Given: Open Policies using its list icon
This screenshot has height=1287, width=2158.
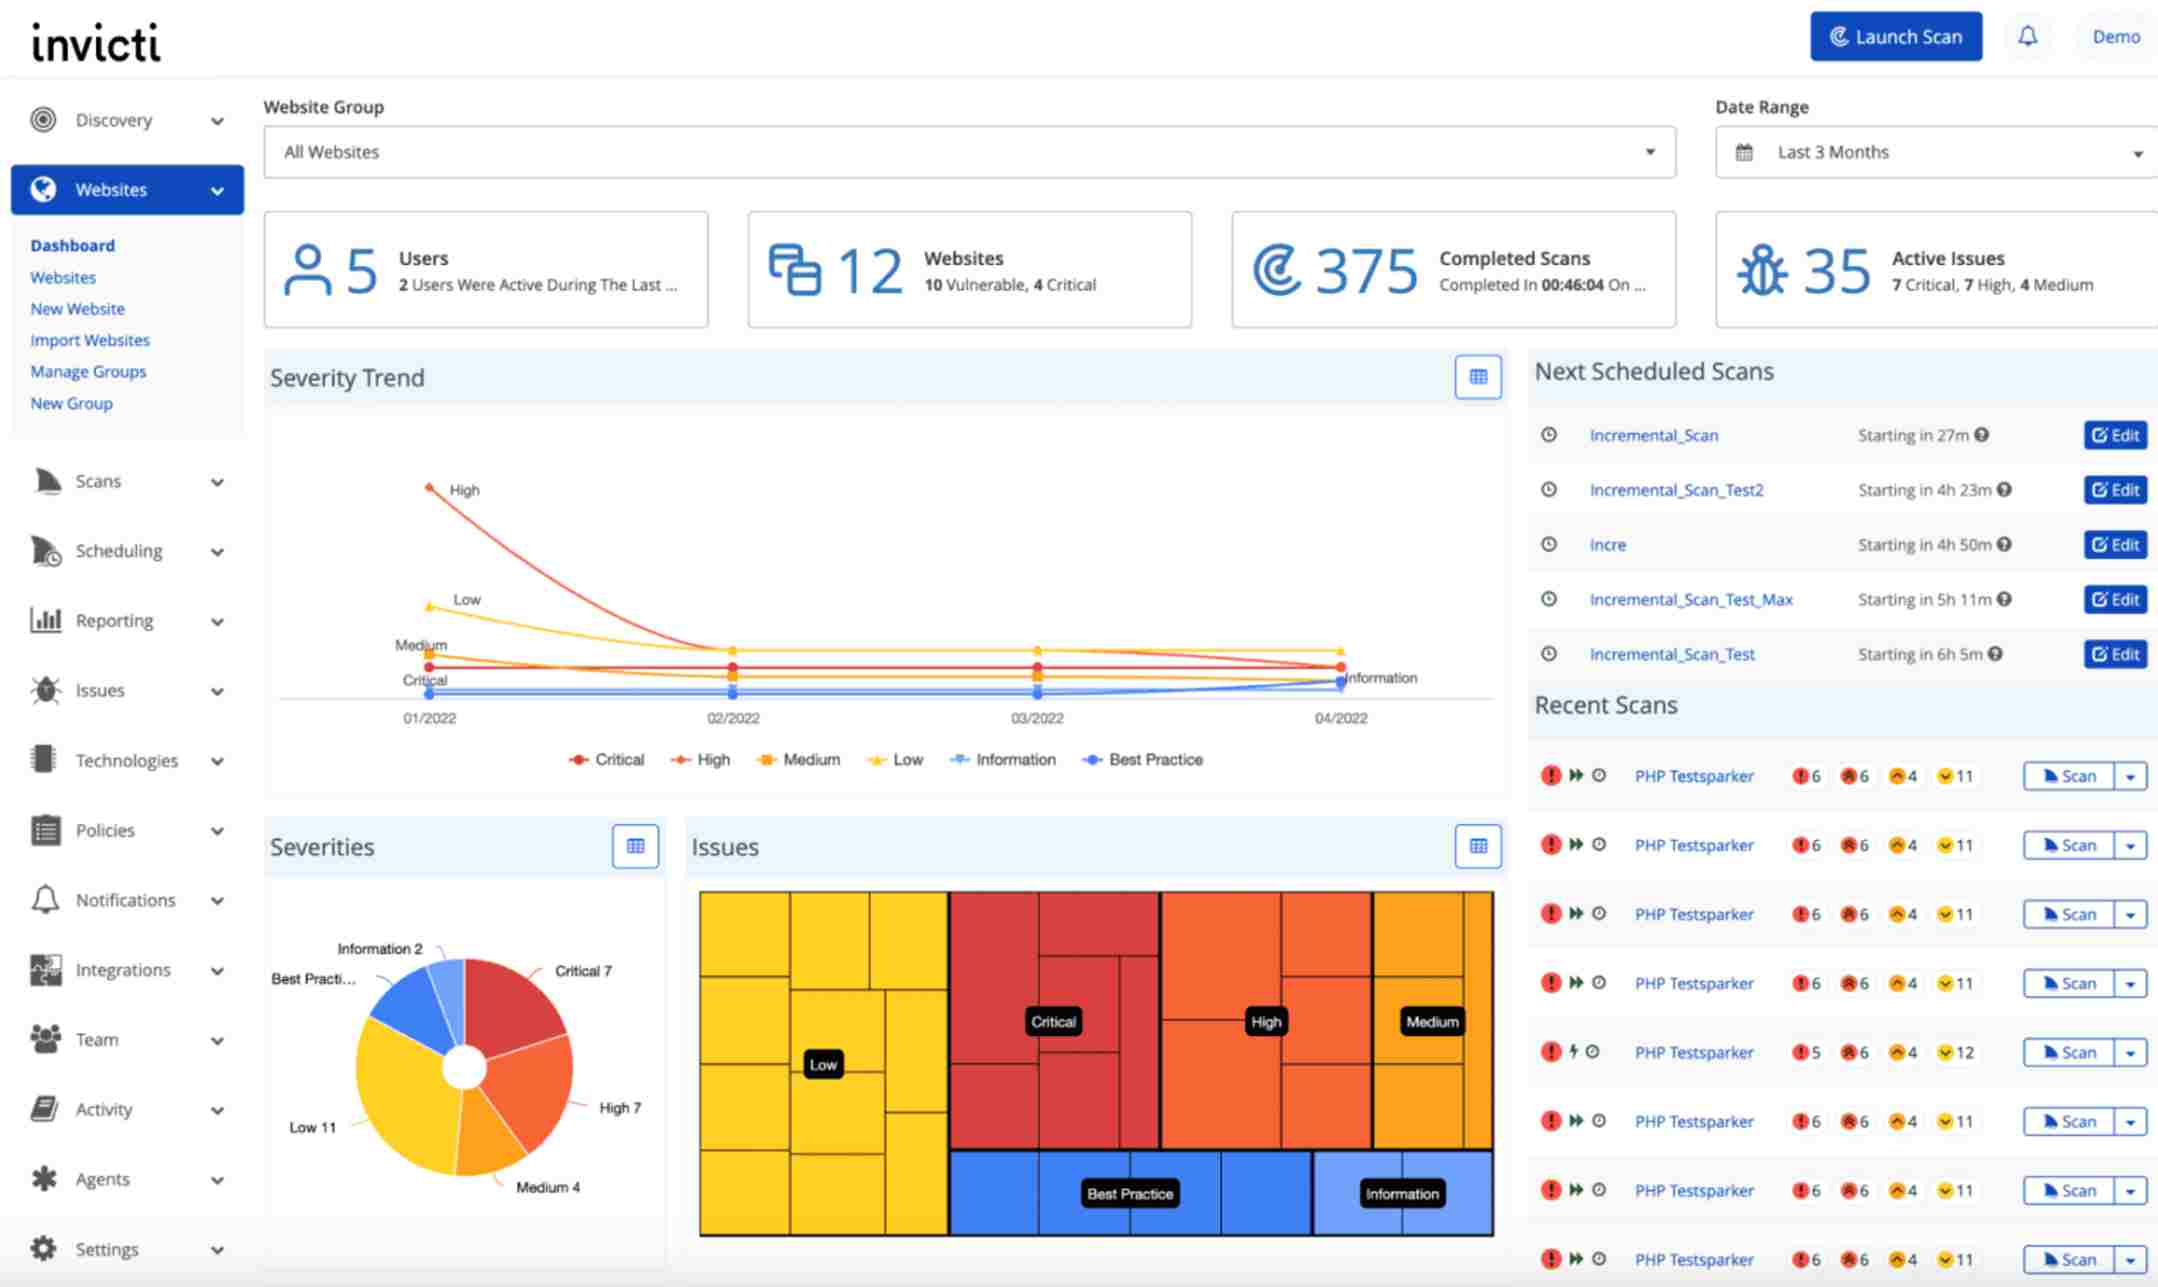Looking at the screenshot, I should tap(44, 830).
